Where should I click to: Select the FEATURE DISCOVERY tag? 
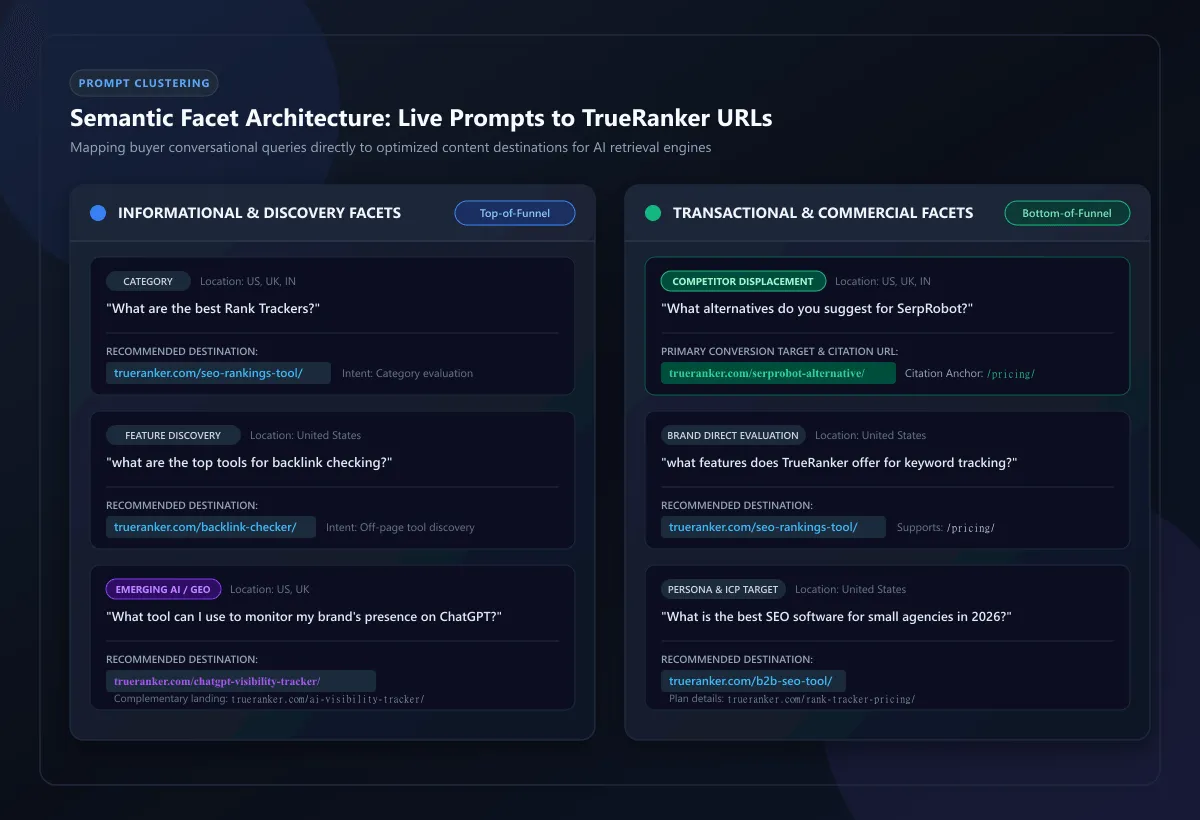[173, 435]
